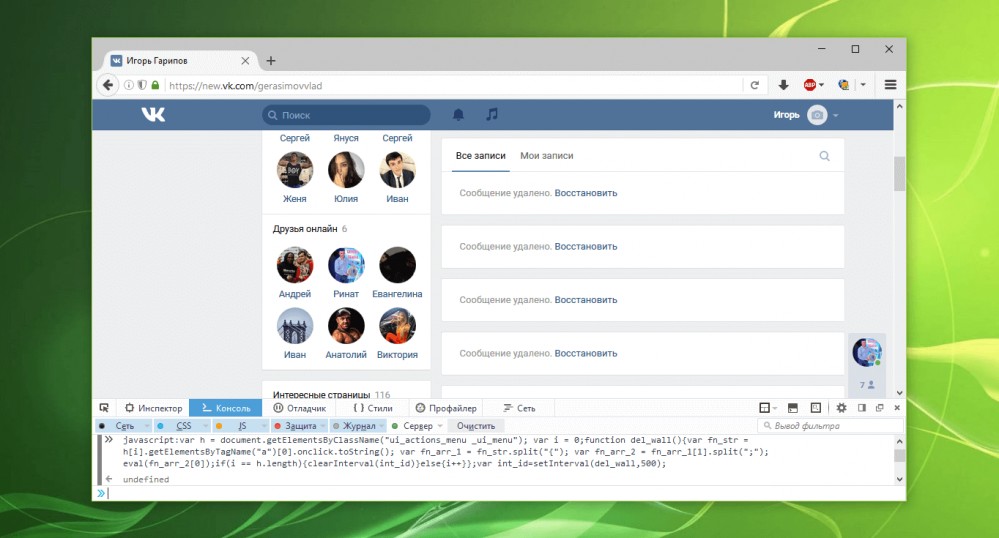999x538 pixels.
Task: Click the friend name Евангелина
Action: point(397,294)
